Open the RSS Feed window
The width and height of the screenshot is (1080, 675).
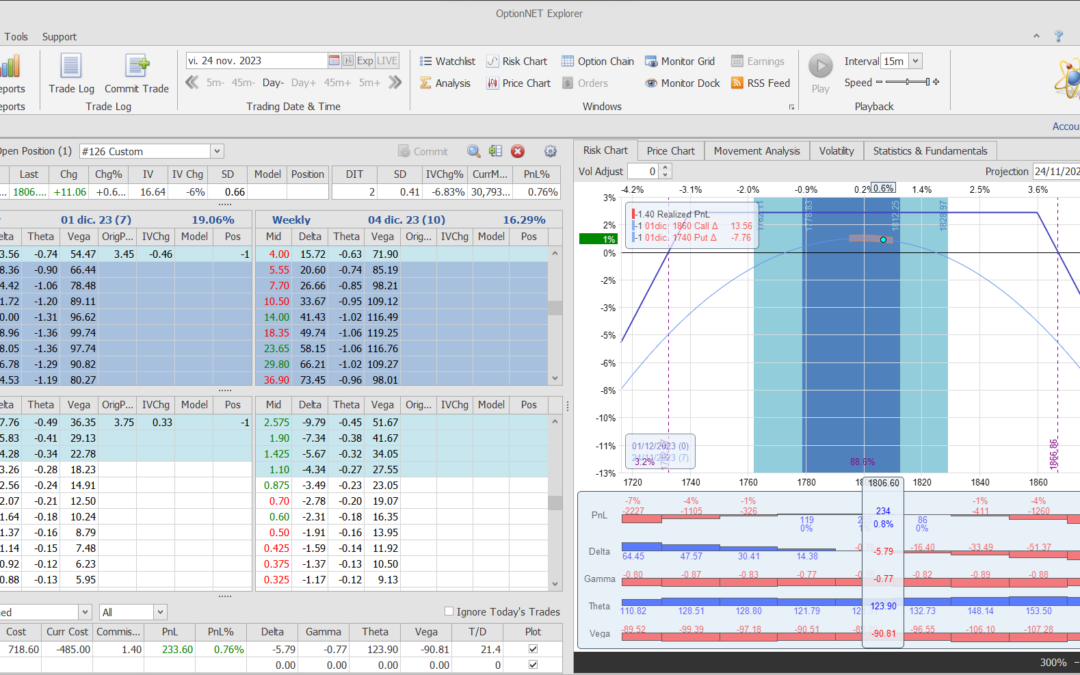[760, 83]
